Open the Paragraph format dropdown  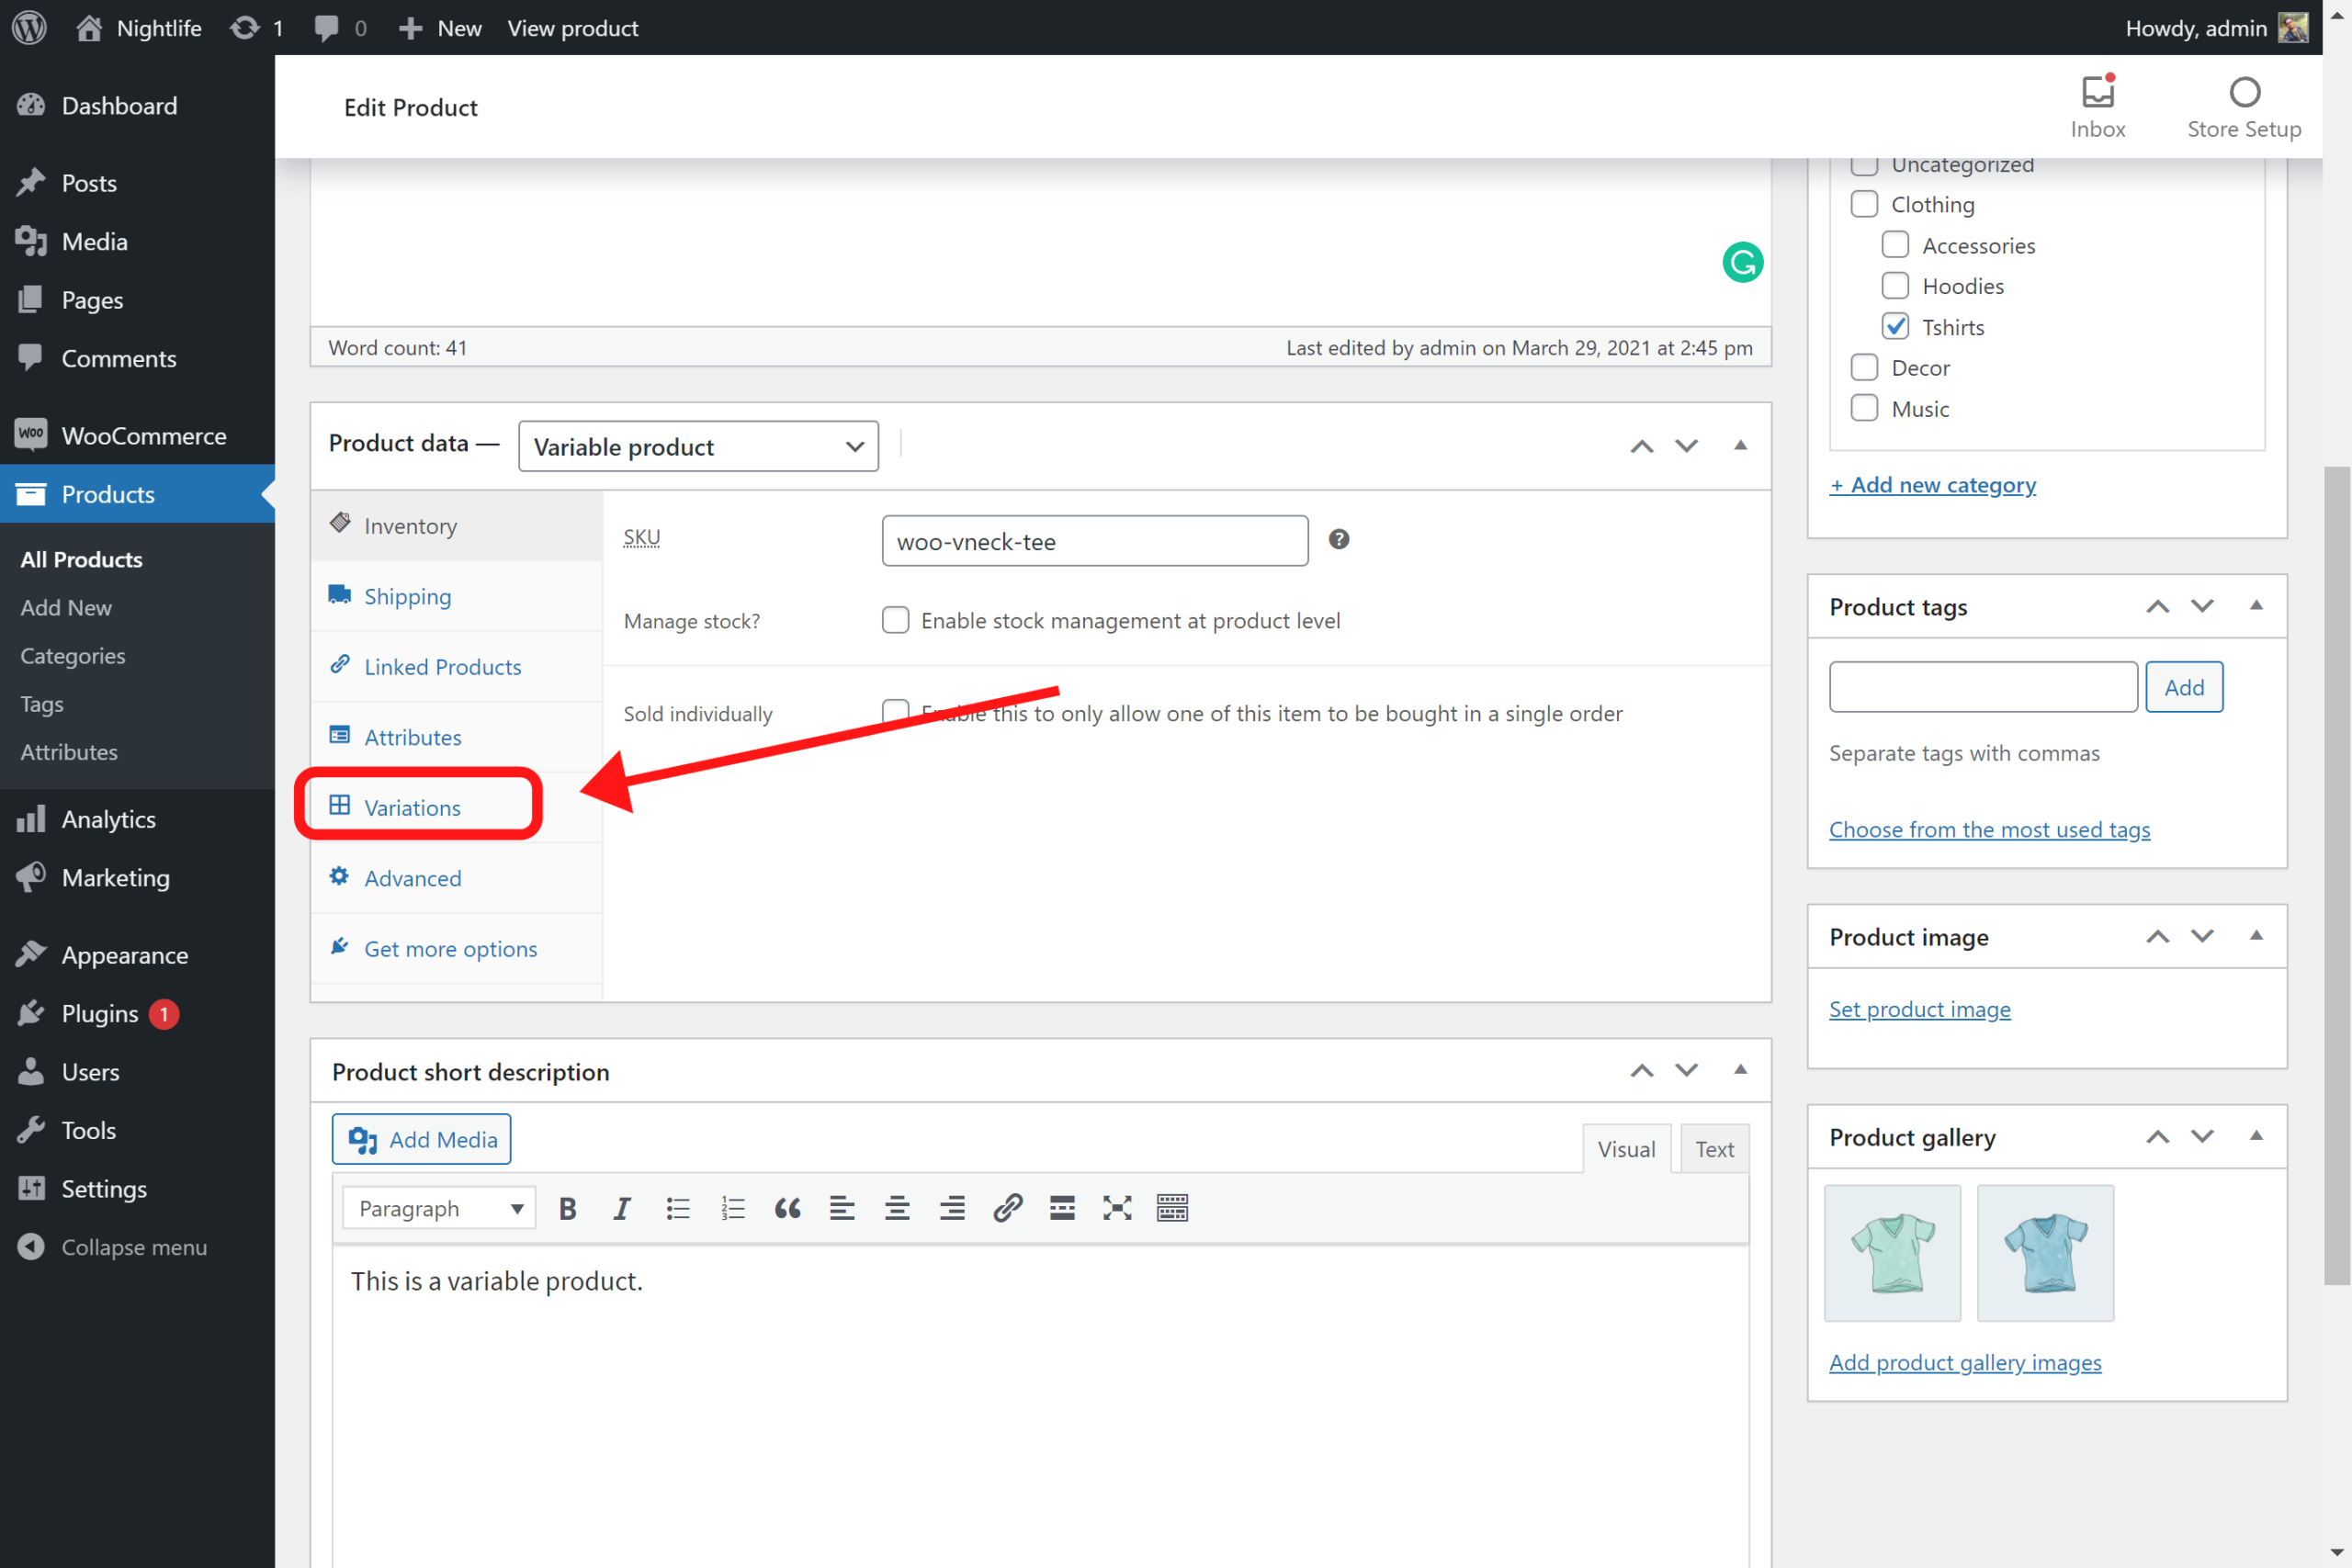click(x=439, y=1208)
